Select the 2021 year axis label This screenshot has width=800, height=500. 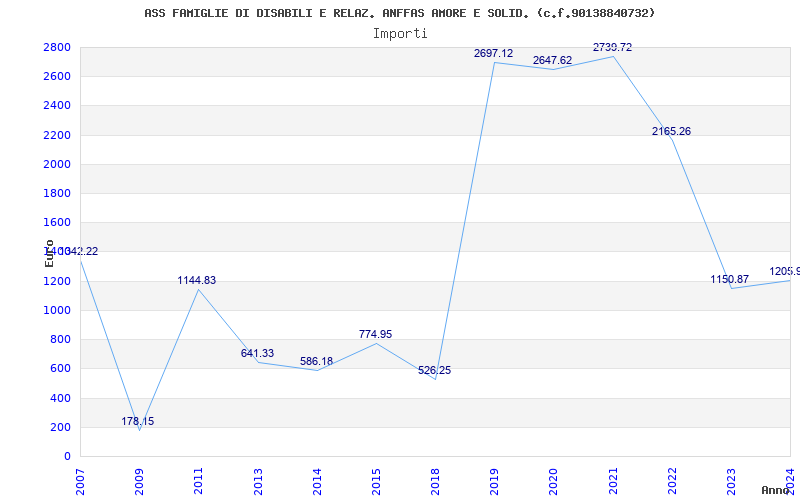(613, 482)
